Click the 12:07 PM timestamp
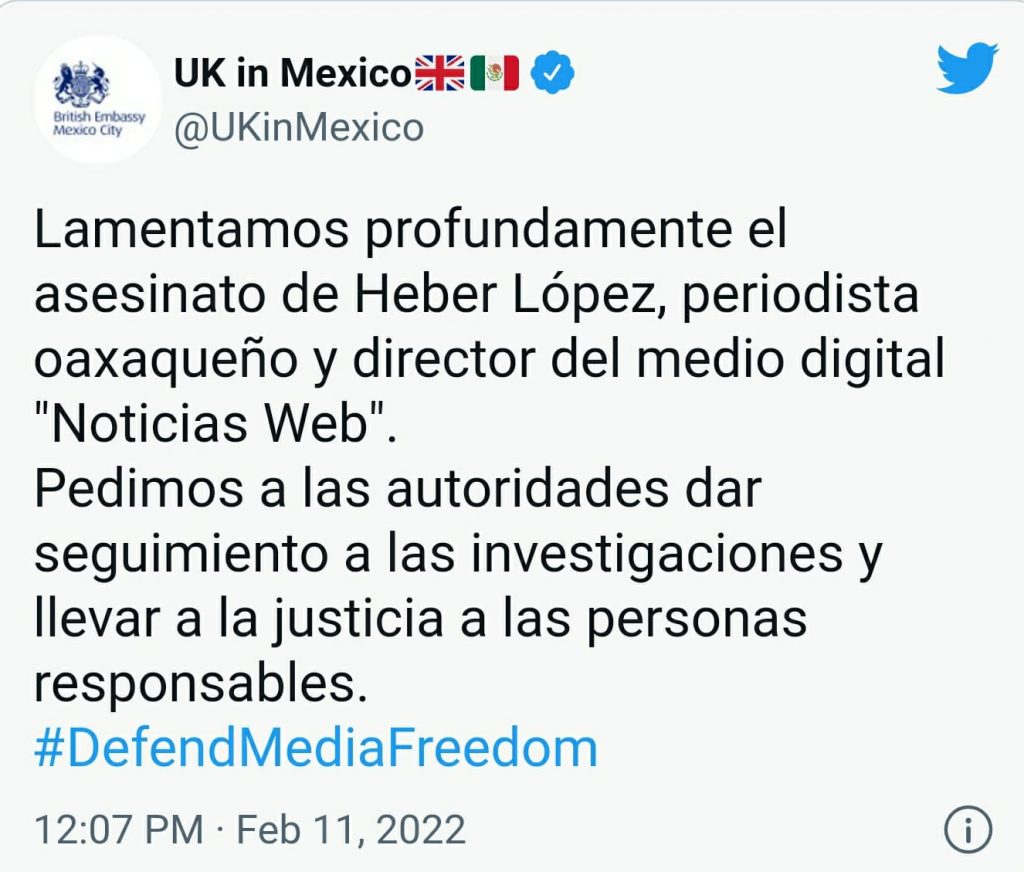1024x872 pixels. tap(119, 830)
